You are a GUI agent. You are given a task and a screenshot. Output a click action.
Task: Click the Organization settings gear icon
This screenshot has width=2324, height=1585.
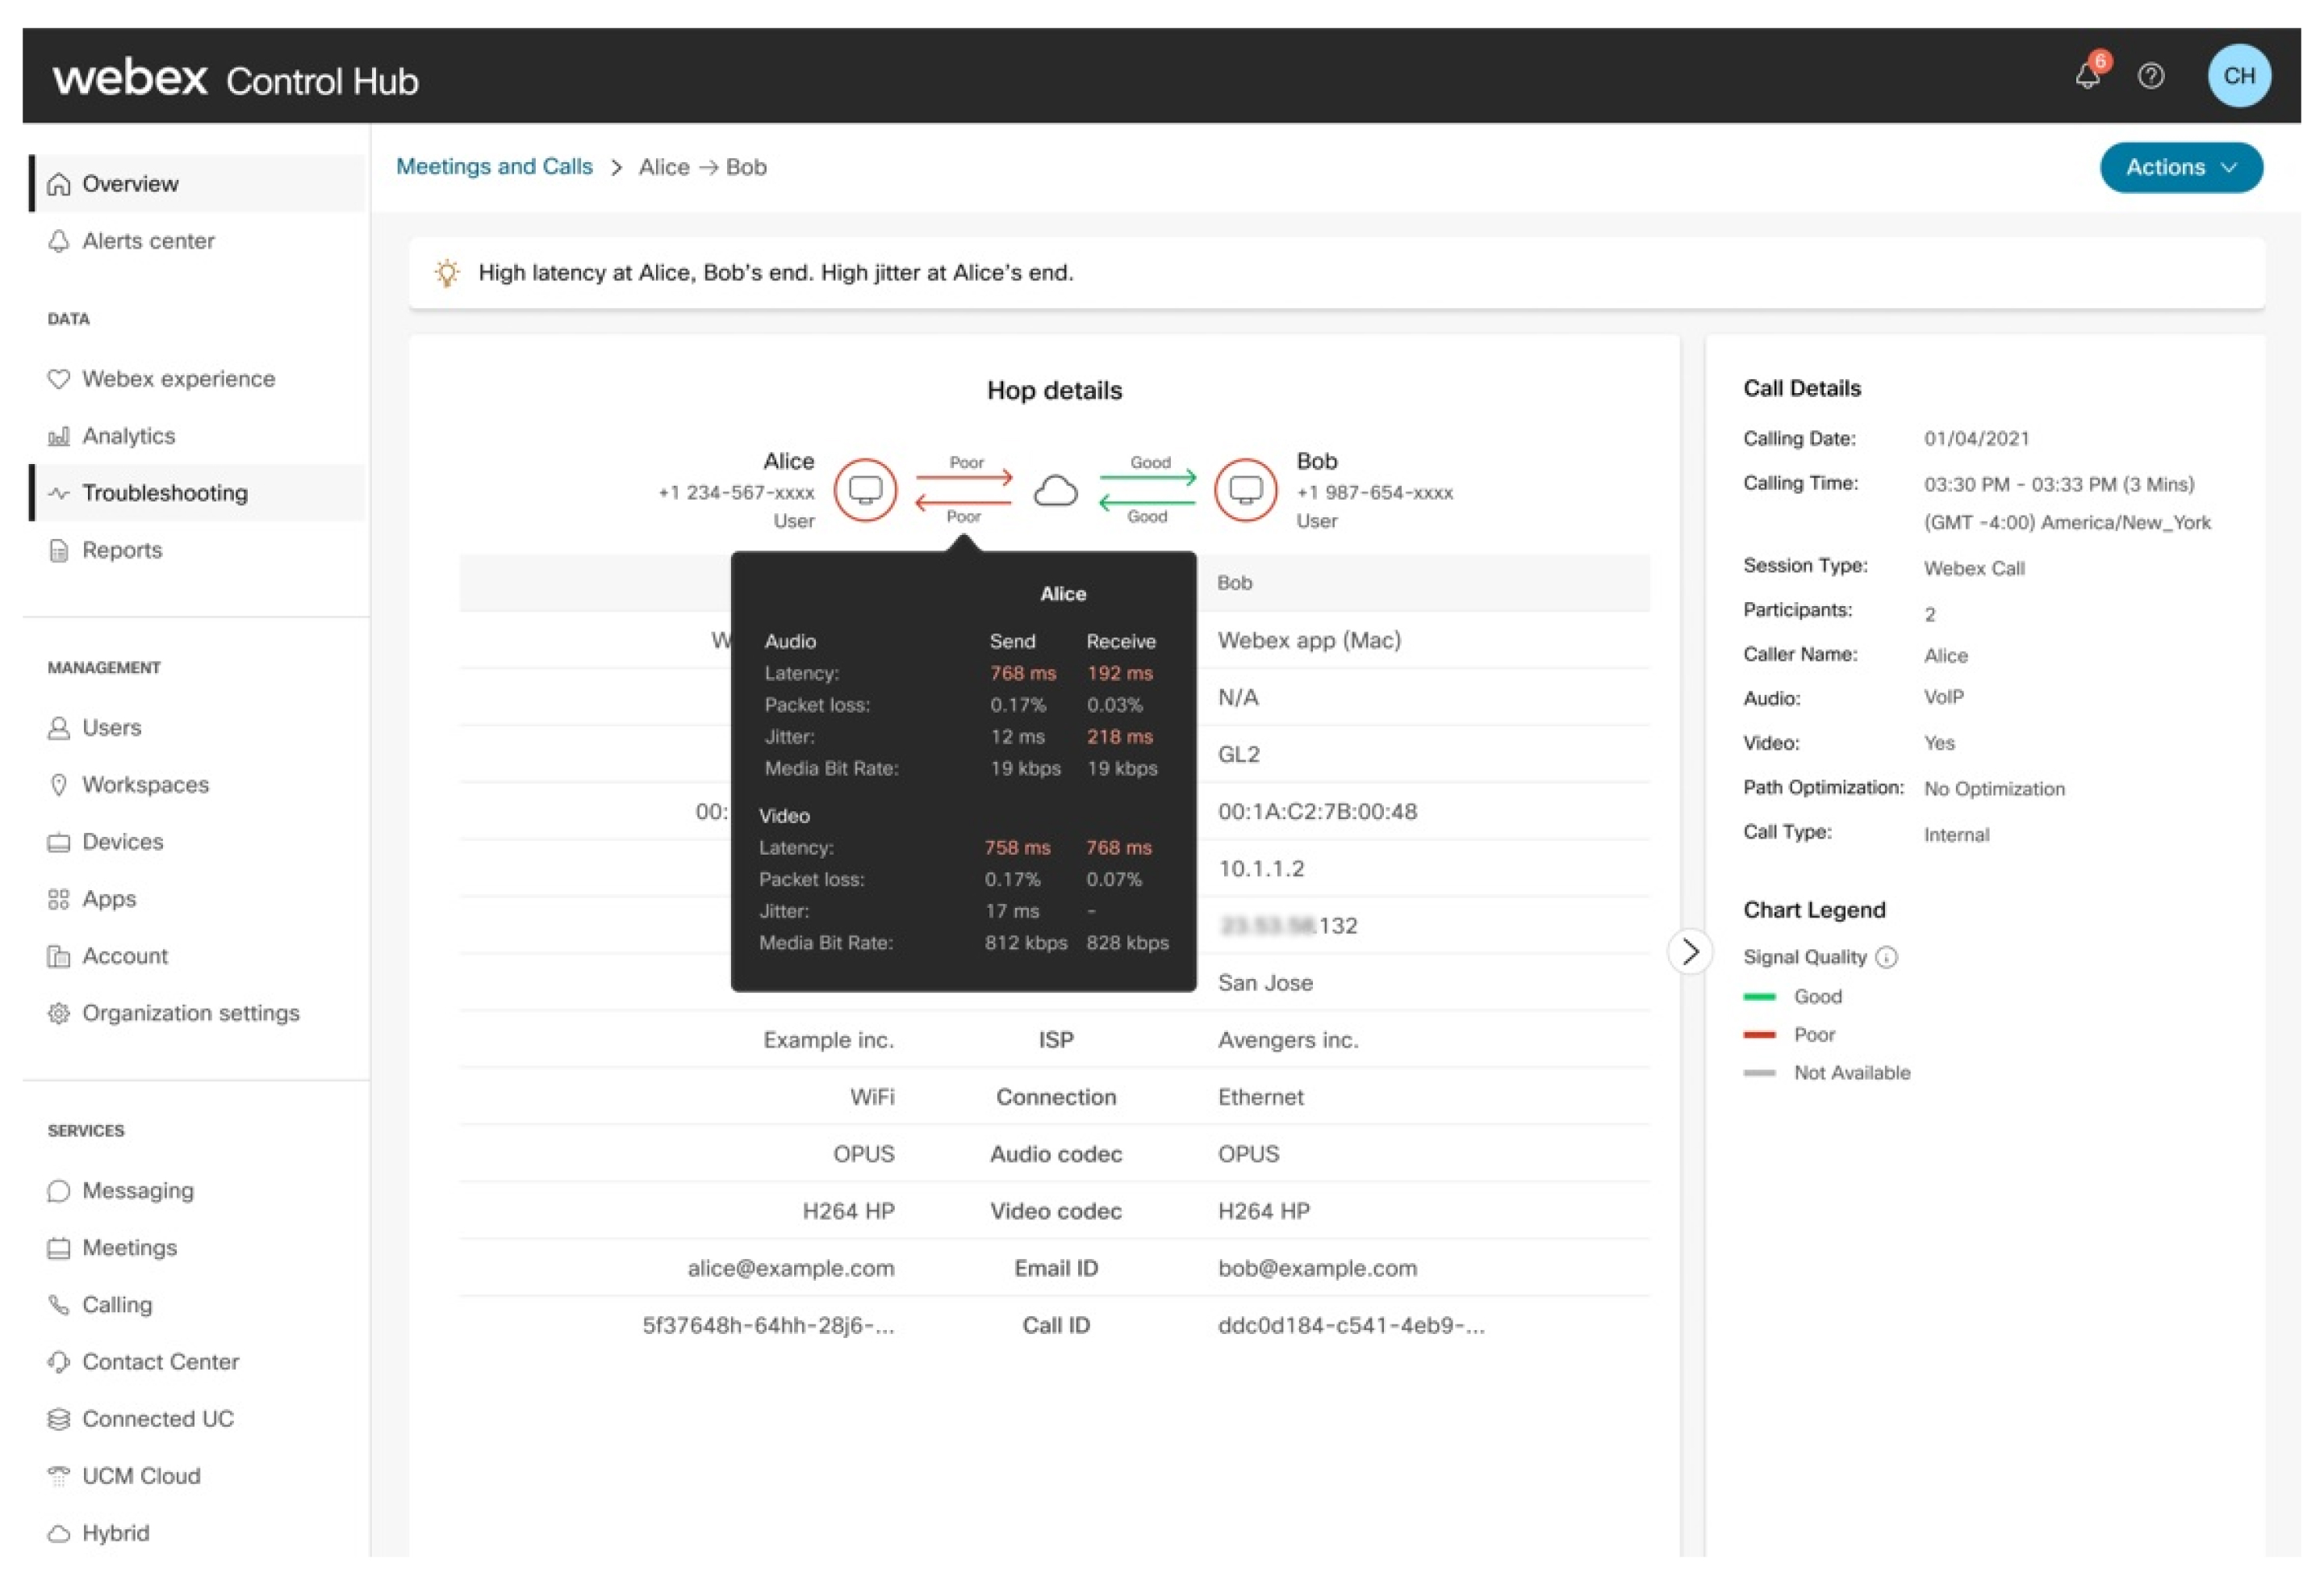(x=59, y=1013)
